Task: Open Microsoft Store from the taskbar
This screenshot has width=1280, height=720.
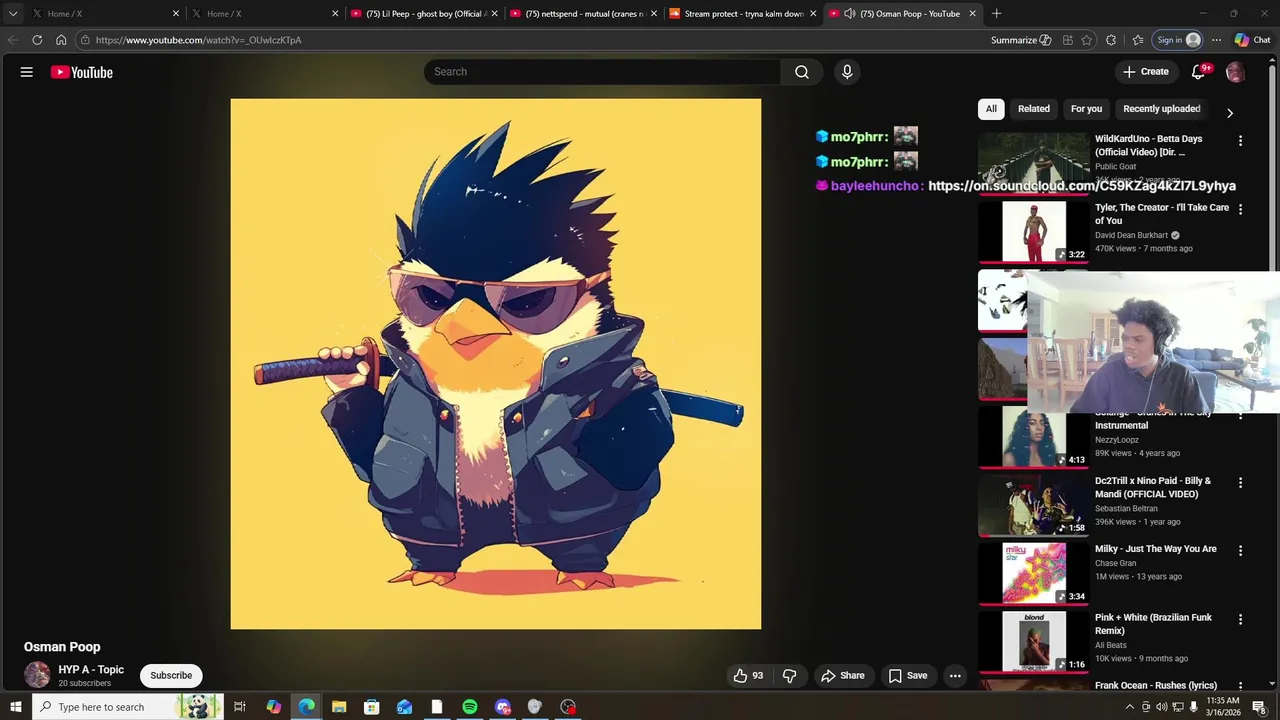Action: (371, 707)
